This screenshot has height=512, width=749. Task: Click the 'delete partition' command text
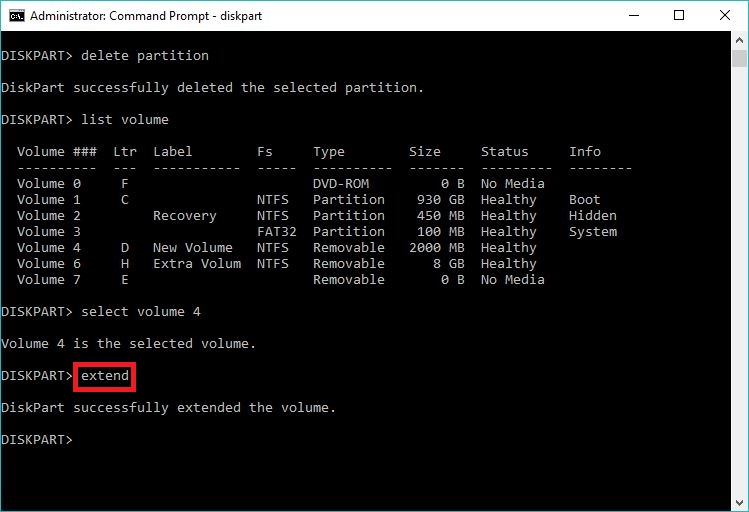coord(145,56)
